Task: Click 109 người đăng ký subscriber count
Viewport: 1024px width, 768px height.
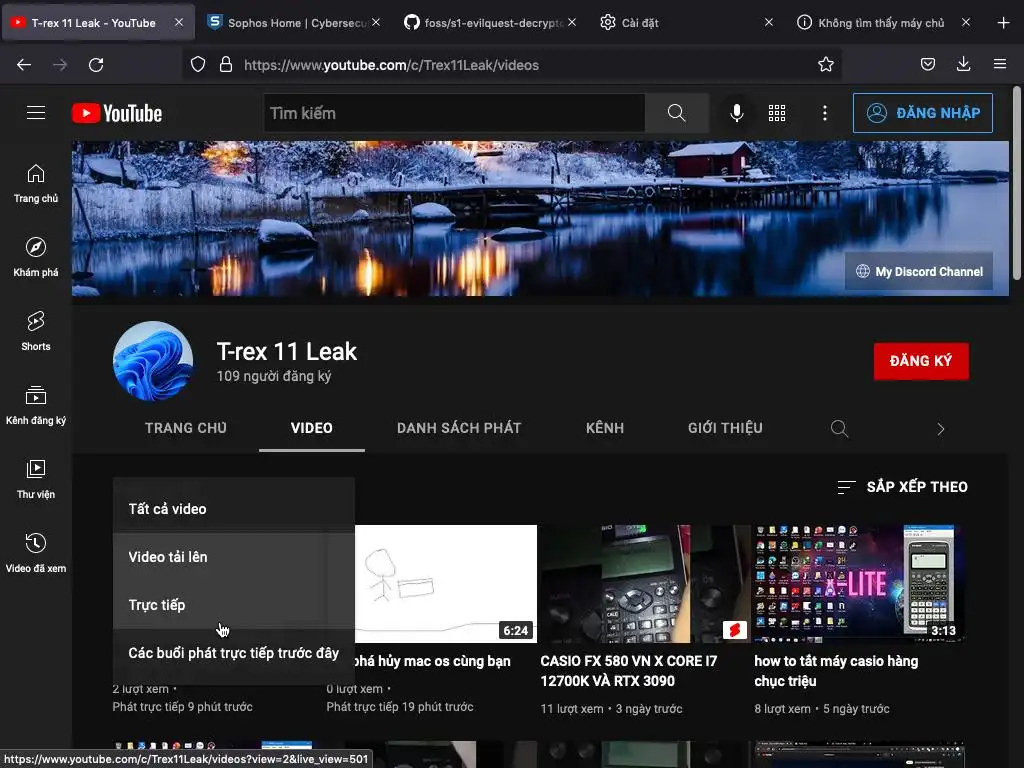Action: point(274,376)
